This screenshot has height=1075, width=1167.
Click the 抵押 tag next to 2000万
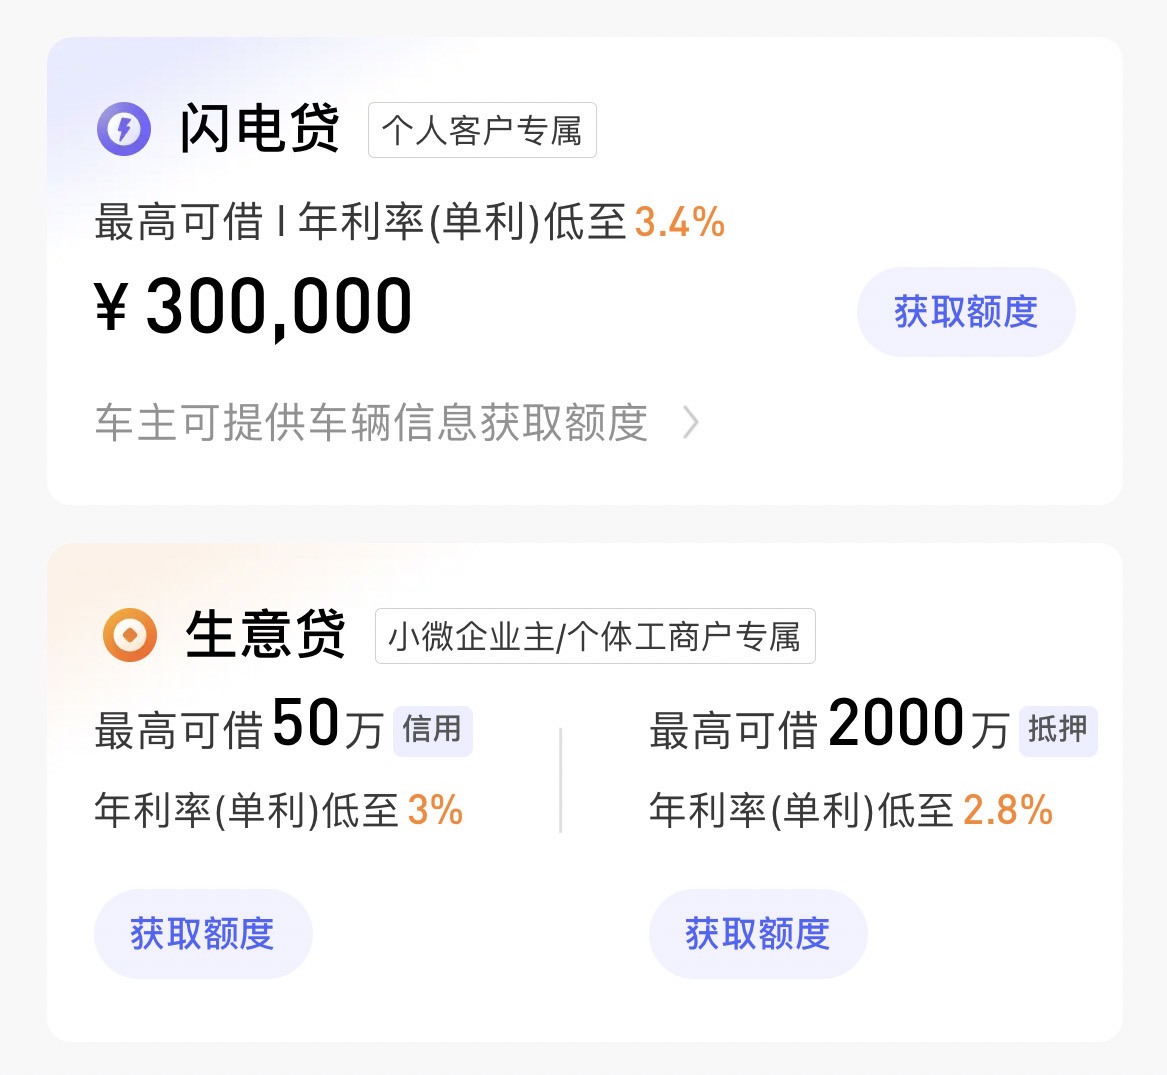1057,732
